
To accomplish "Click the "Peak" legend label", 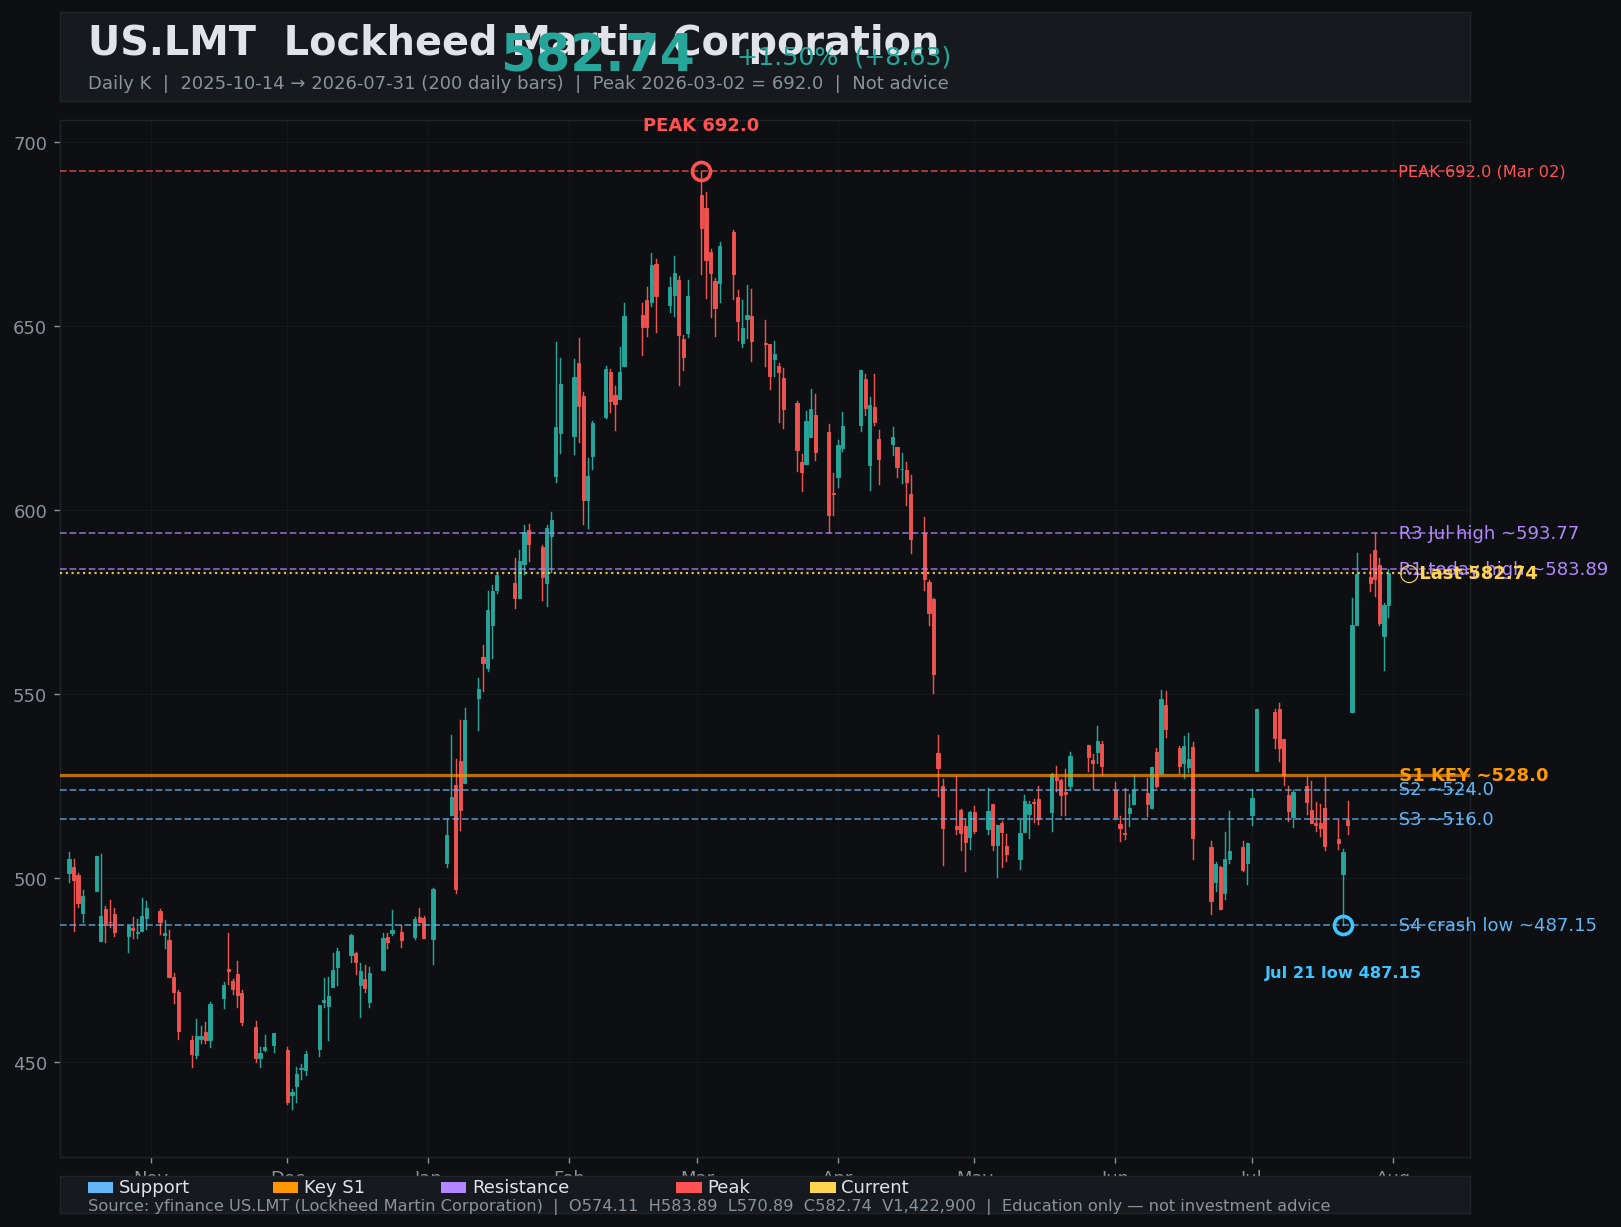I will tap(729, 1188).
